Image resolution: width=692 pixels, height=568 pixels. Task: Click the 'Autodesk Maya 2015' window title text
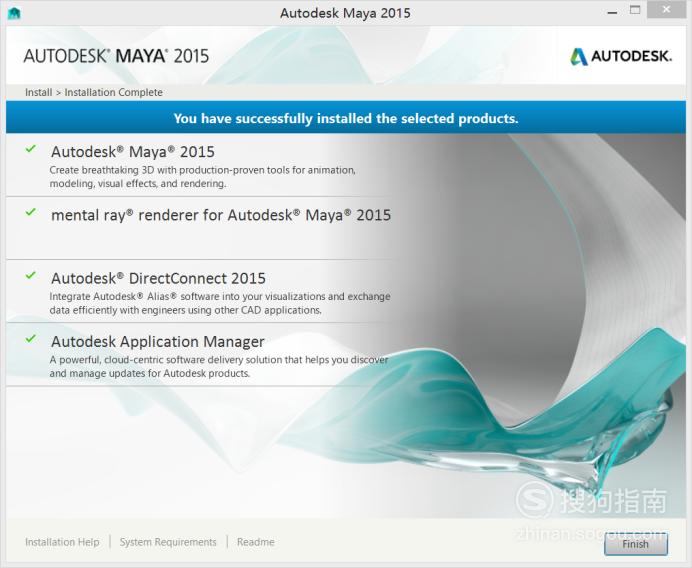point(345,13)
